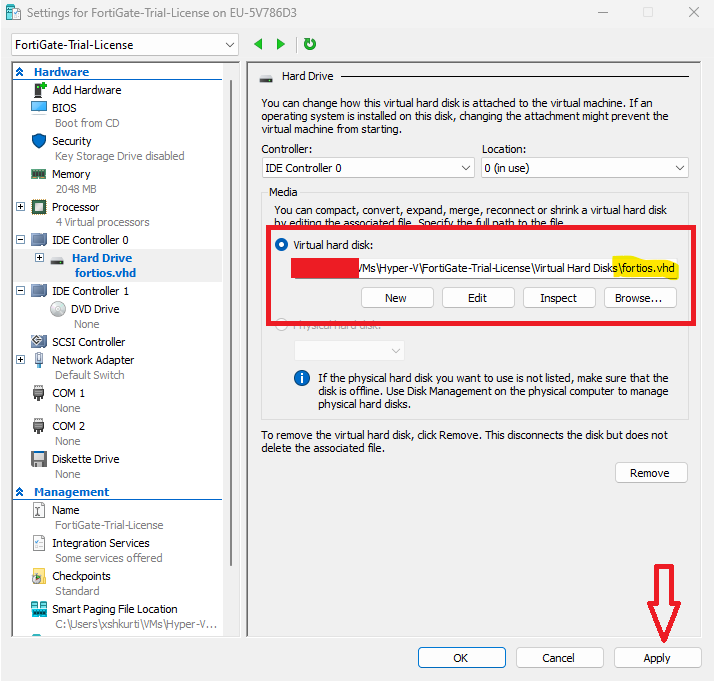Expand the Hard Drive tree node
715x681 pixels.
tap(40, 258)
